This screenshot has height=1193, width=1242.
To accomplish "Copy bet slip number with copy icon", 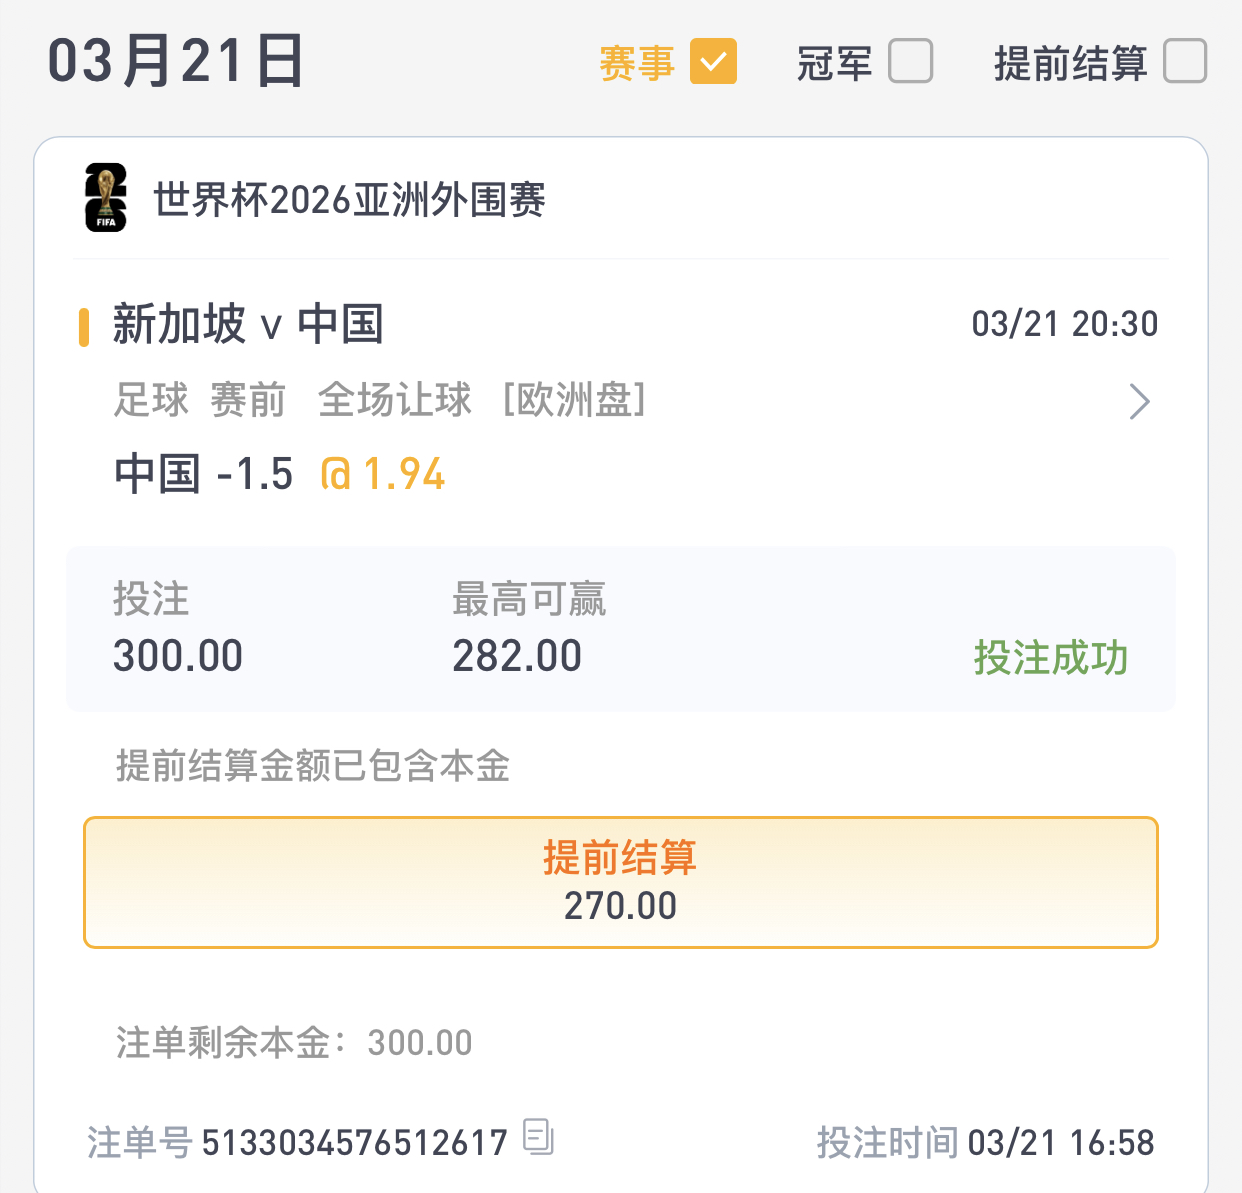I will 538,1137.
